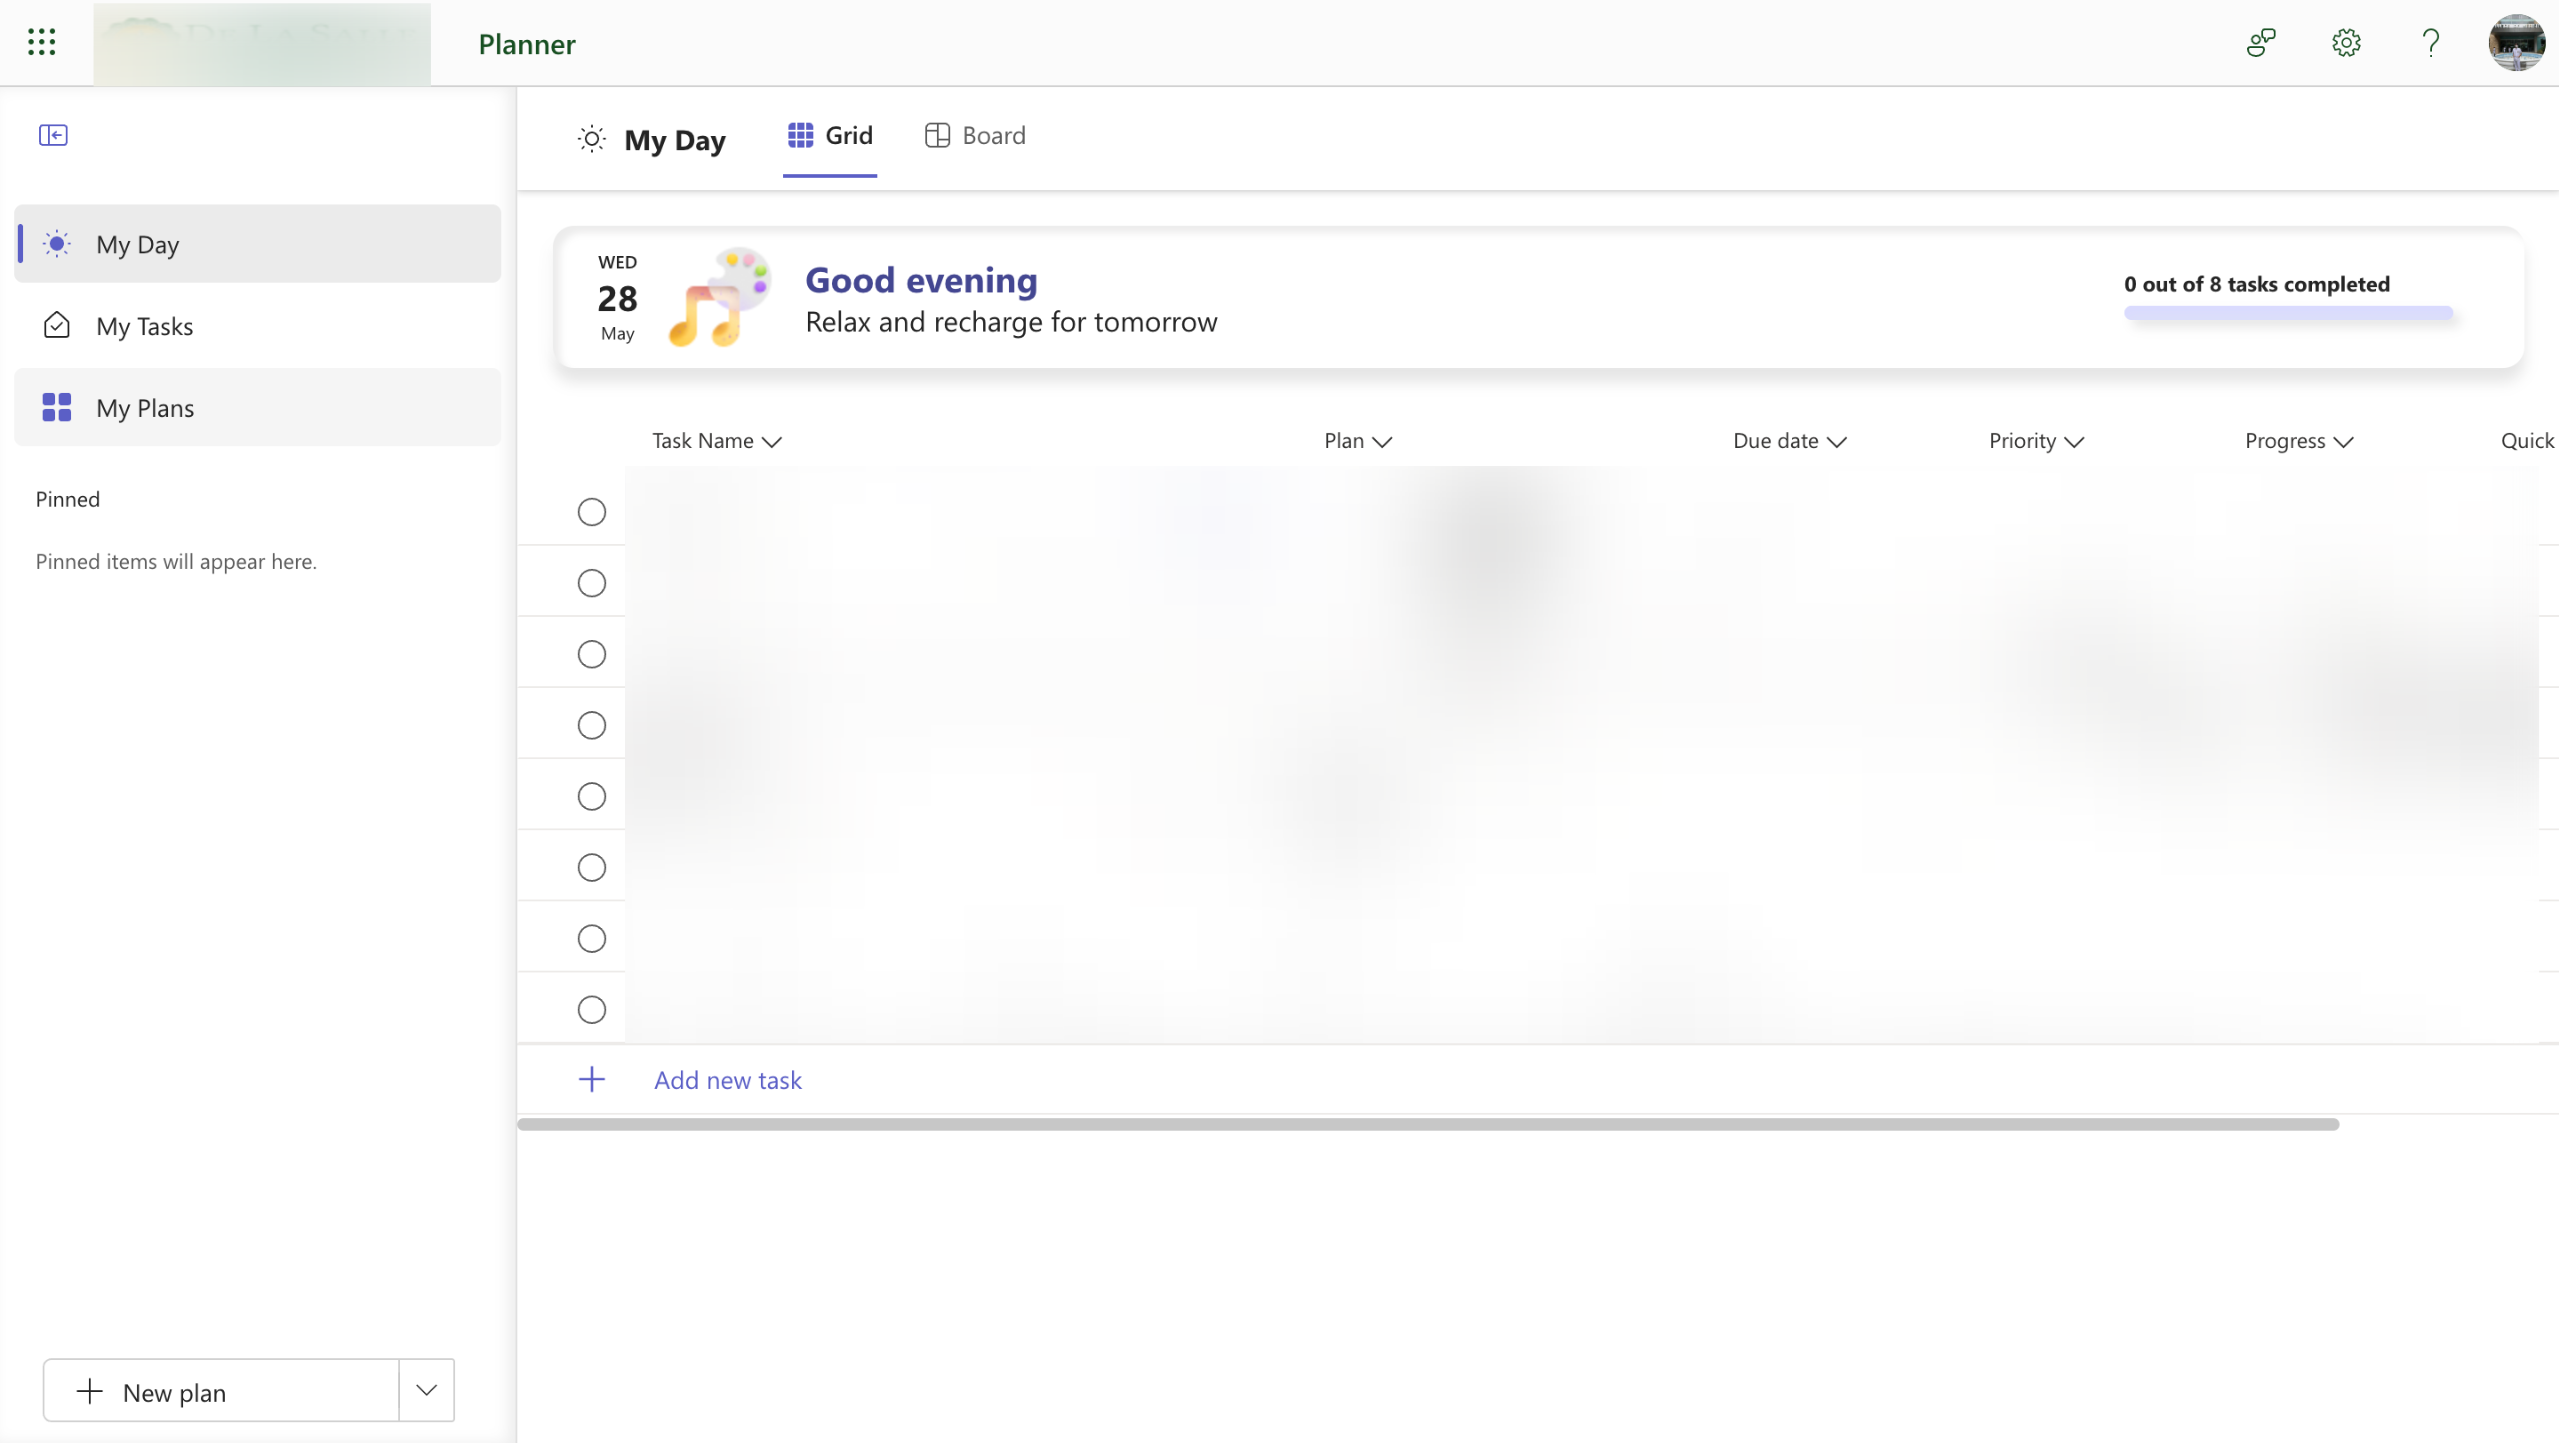Click the tasks completed progress bar
The image size is (2559, 1443).
2288,313
